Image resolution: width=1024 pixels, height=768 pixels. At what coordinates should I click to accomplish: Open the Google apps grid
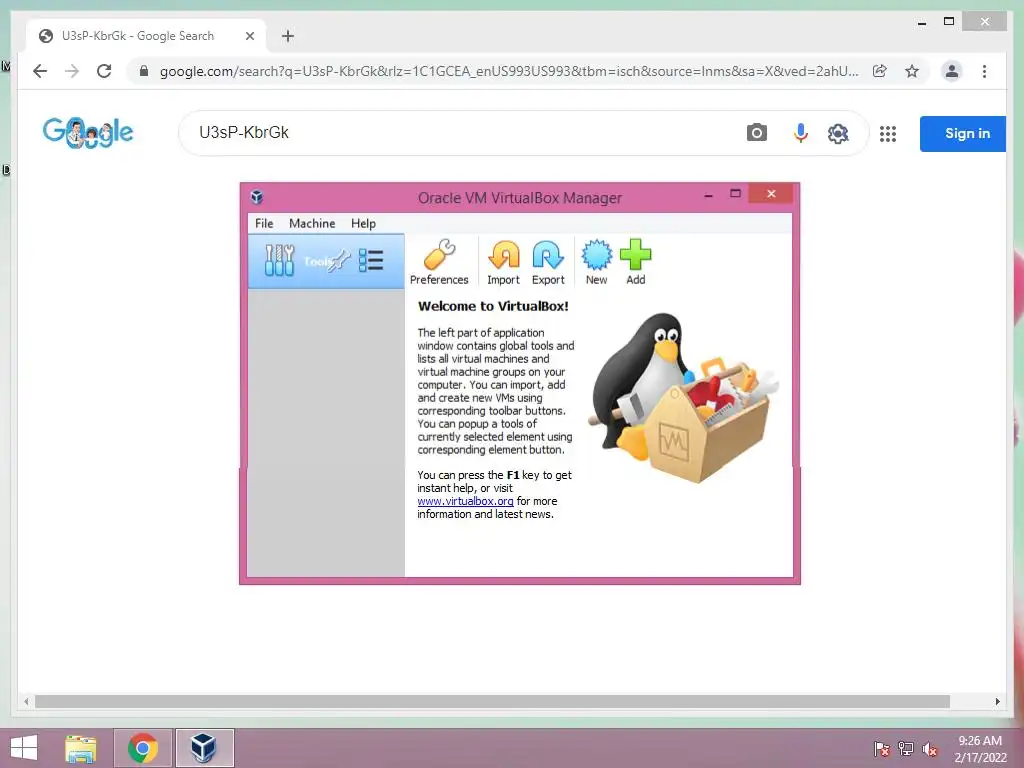888,134
